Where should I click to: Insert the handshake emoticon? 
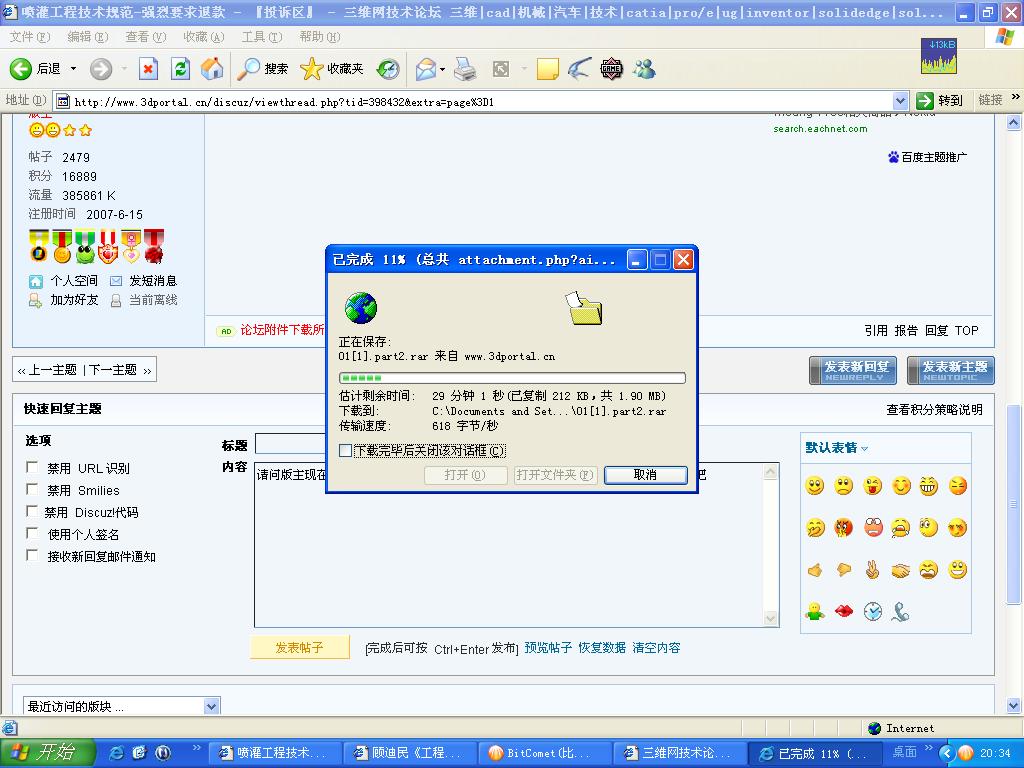[x=900, y=570]
